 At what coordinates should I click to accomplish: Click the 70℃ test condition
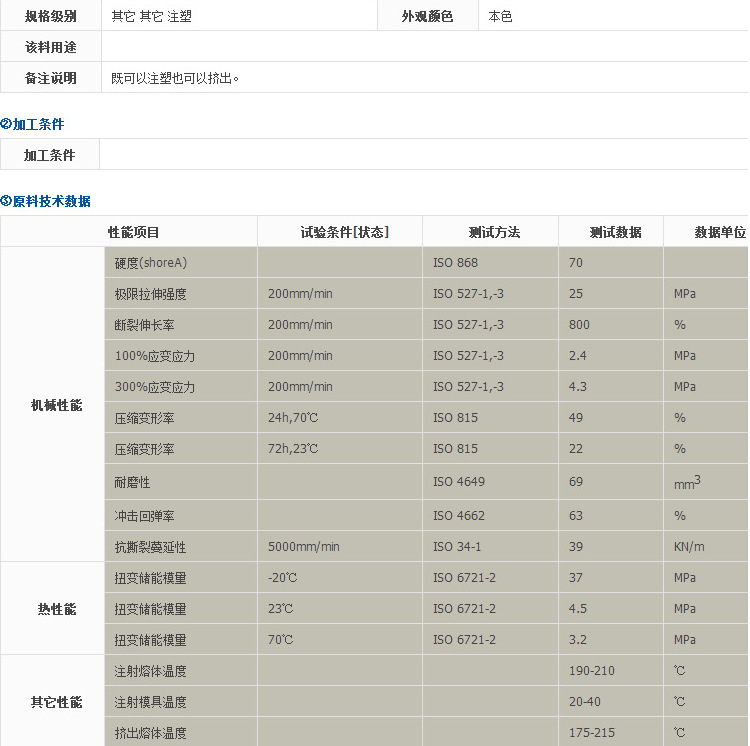280,640
